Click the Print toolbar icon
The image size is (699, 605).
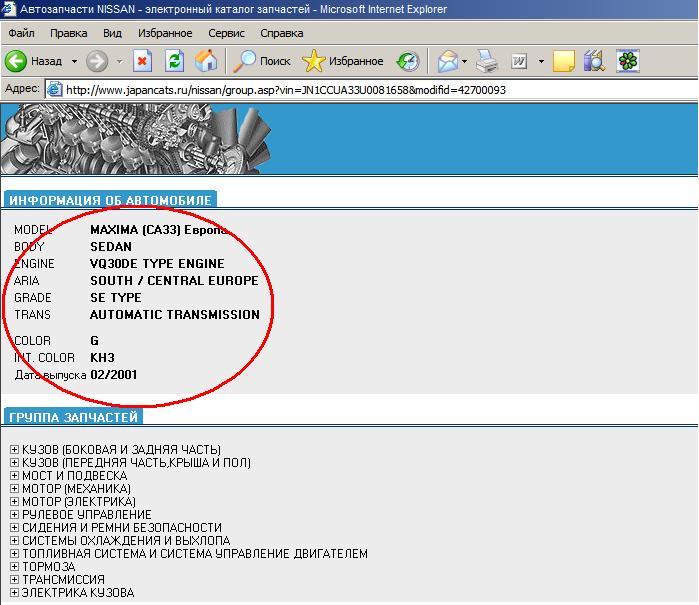click(487, 61)
